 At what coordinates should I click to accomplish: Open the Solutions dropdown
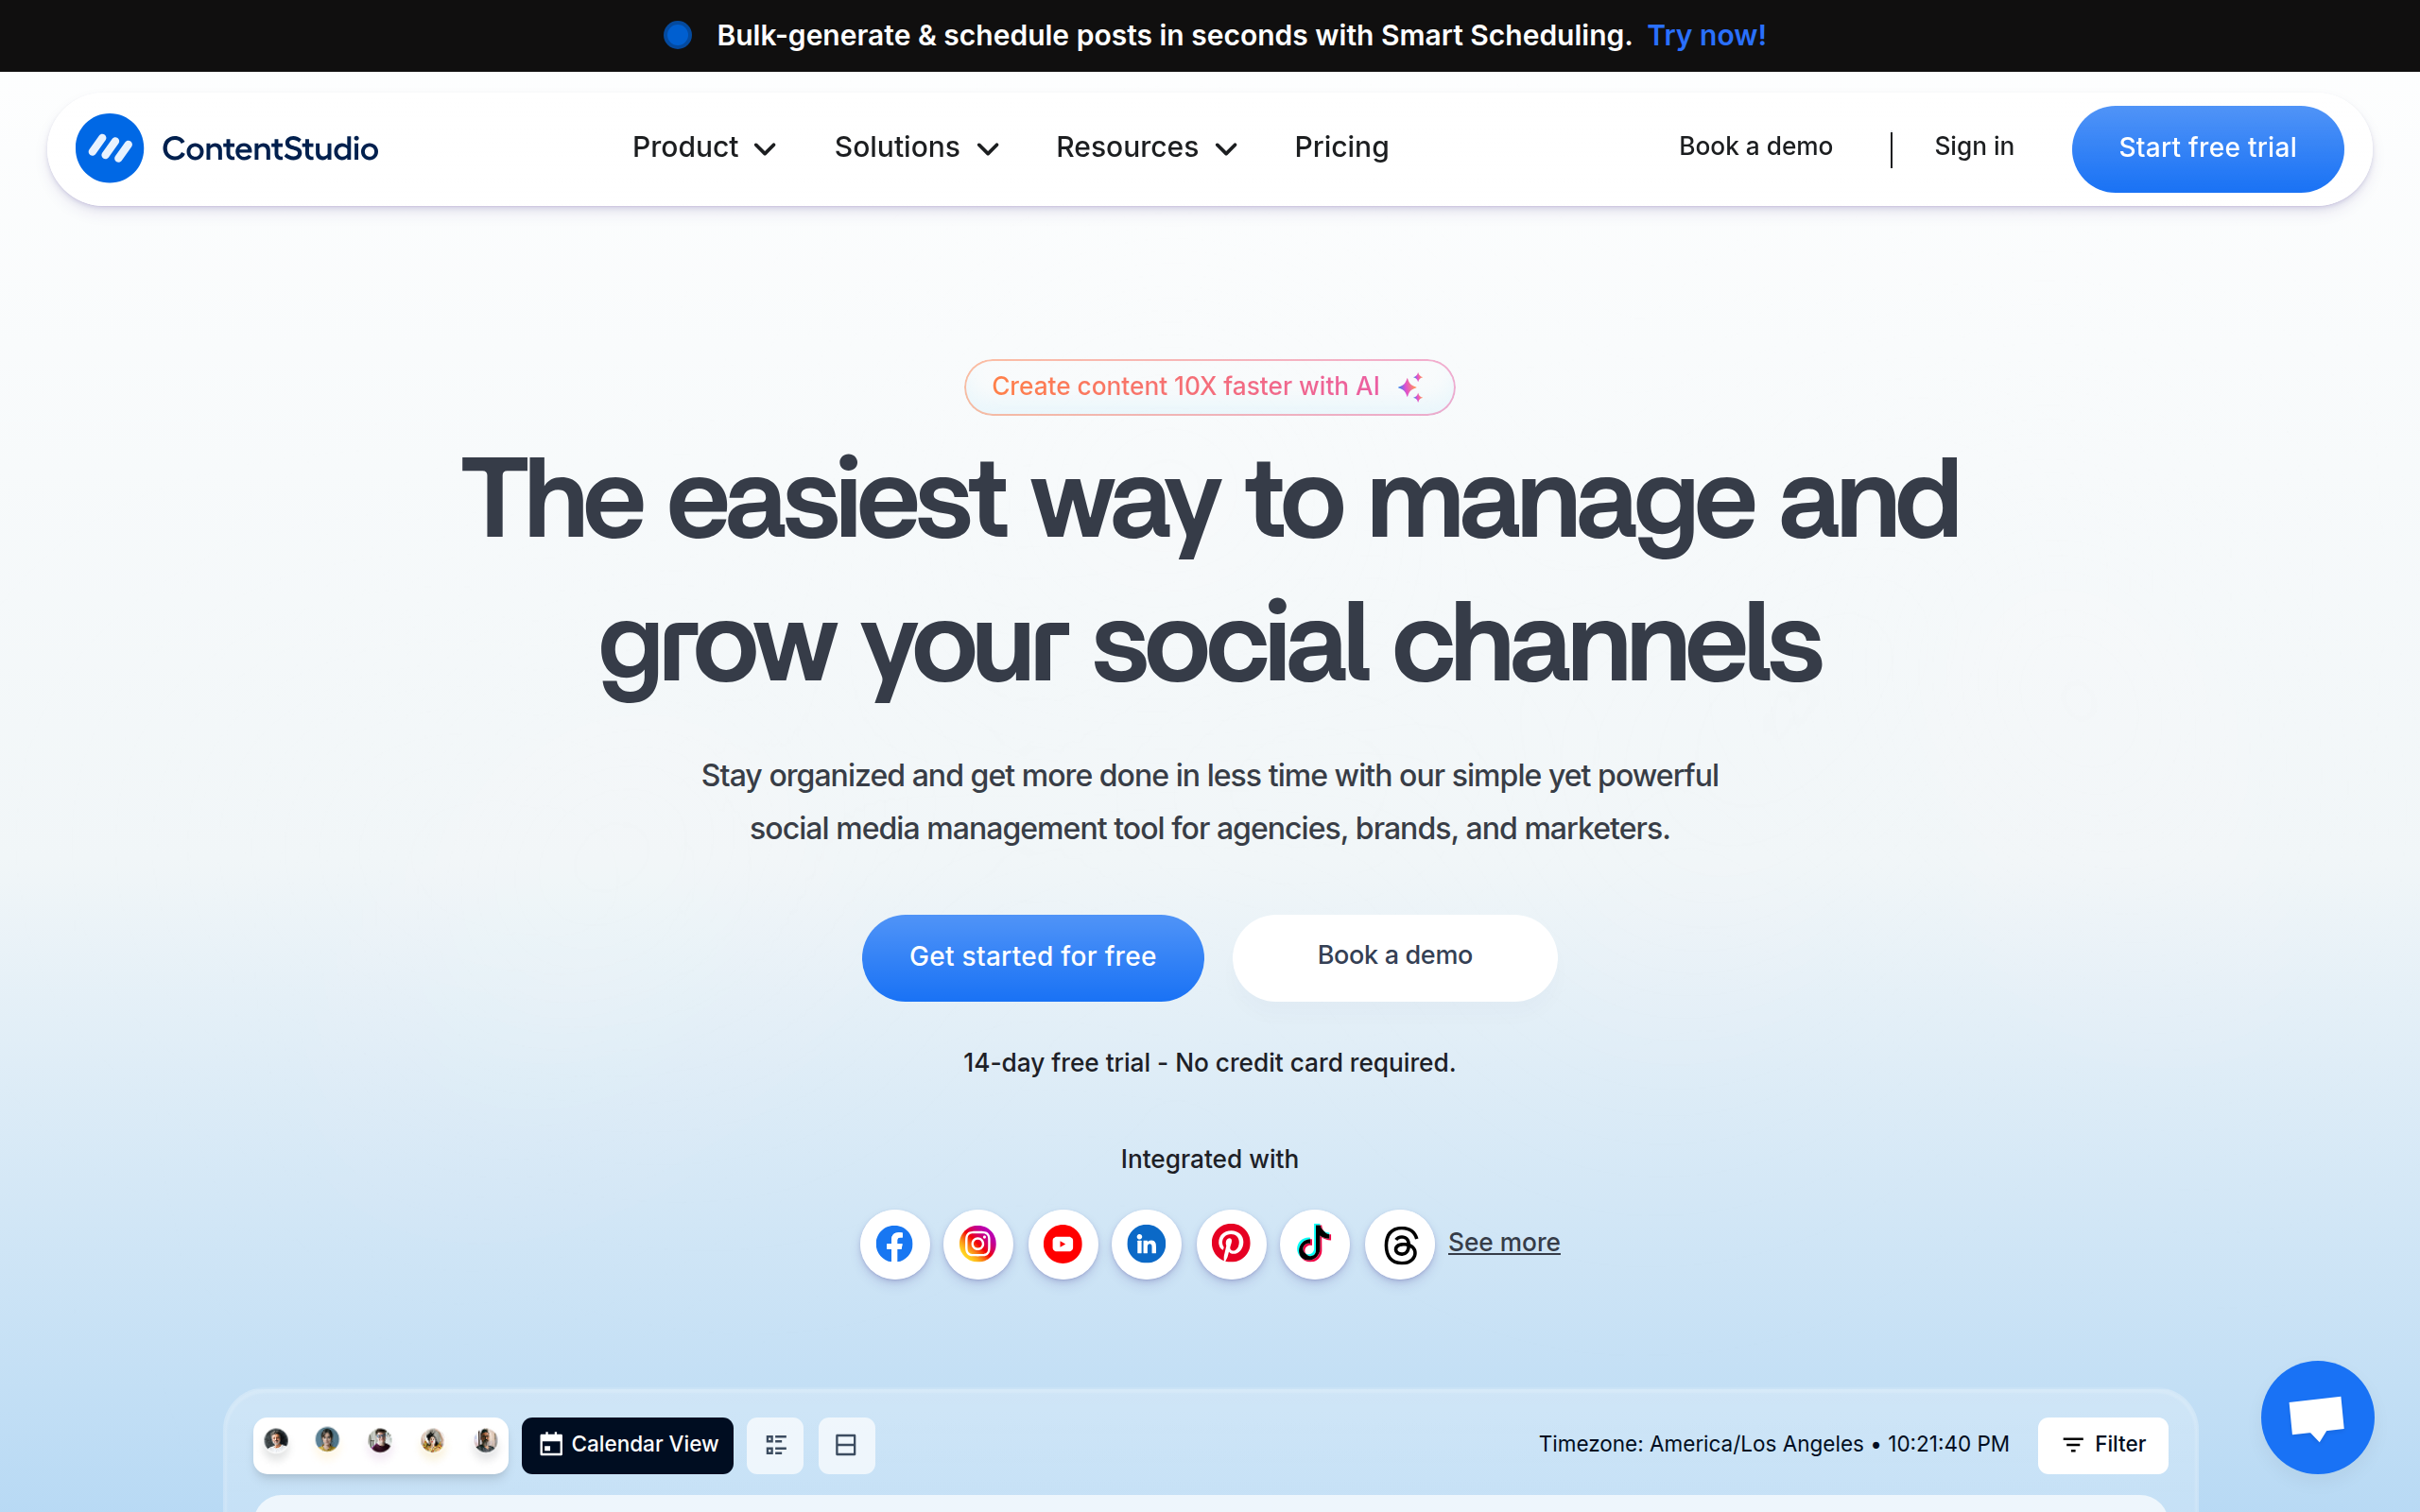coord(915,147)
